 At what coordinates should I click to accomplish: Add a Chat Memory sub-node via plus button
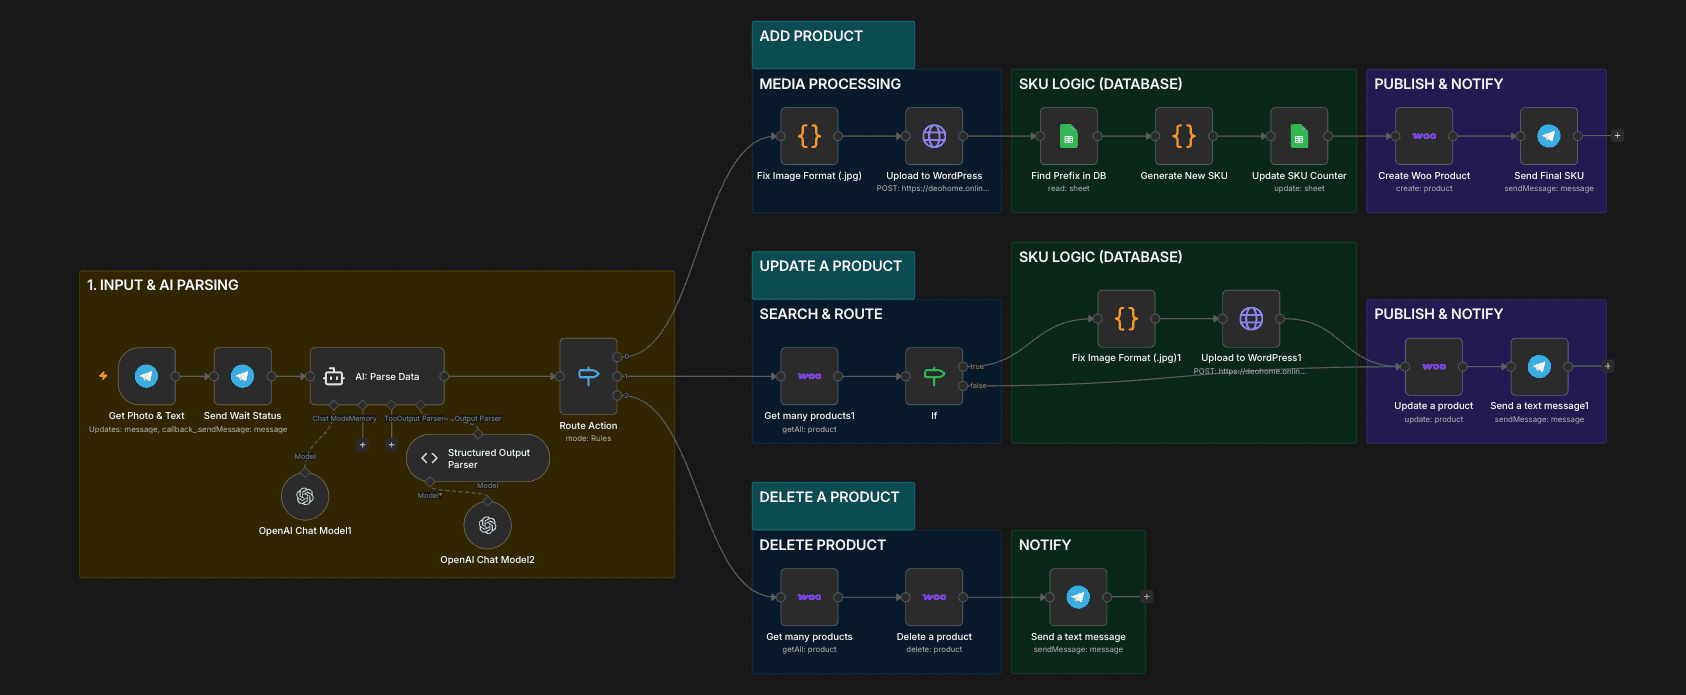[363, 445]
